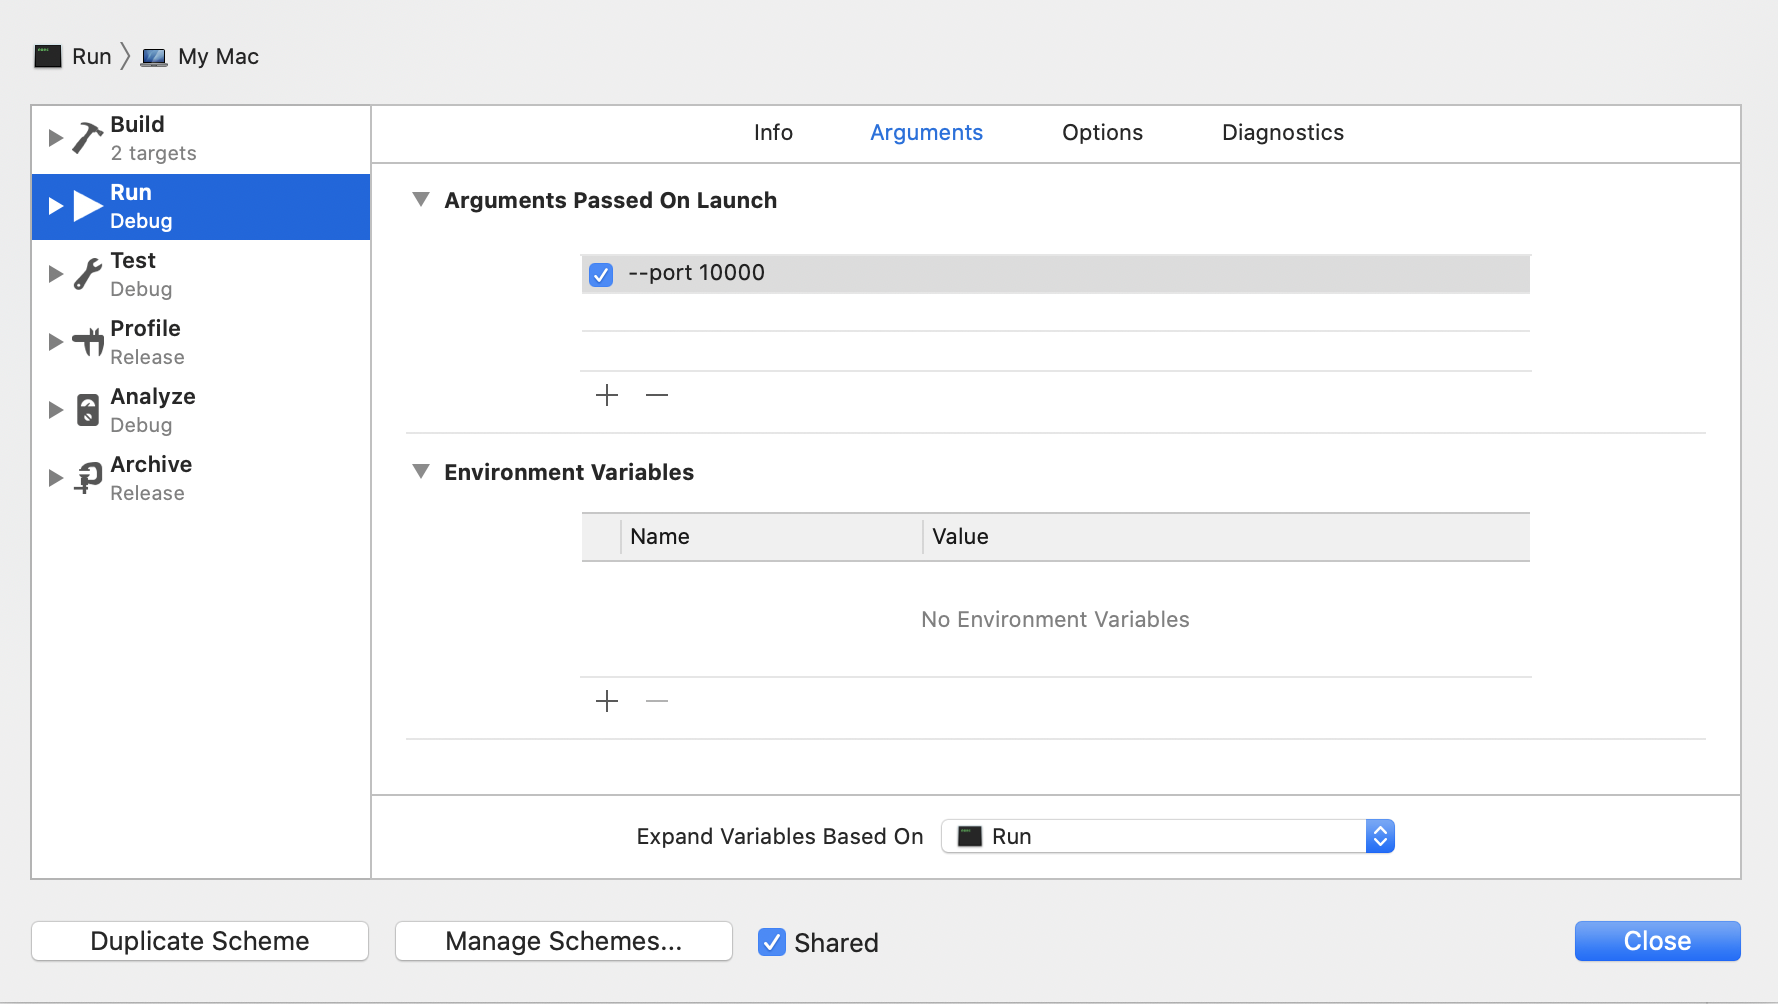Image resolution: width=1778 pixels, height=1004 pixels.
Task: Expand the Build action disclosure triangle
Action: pyautogui.click(x=56, y=138)
